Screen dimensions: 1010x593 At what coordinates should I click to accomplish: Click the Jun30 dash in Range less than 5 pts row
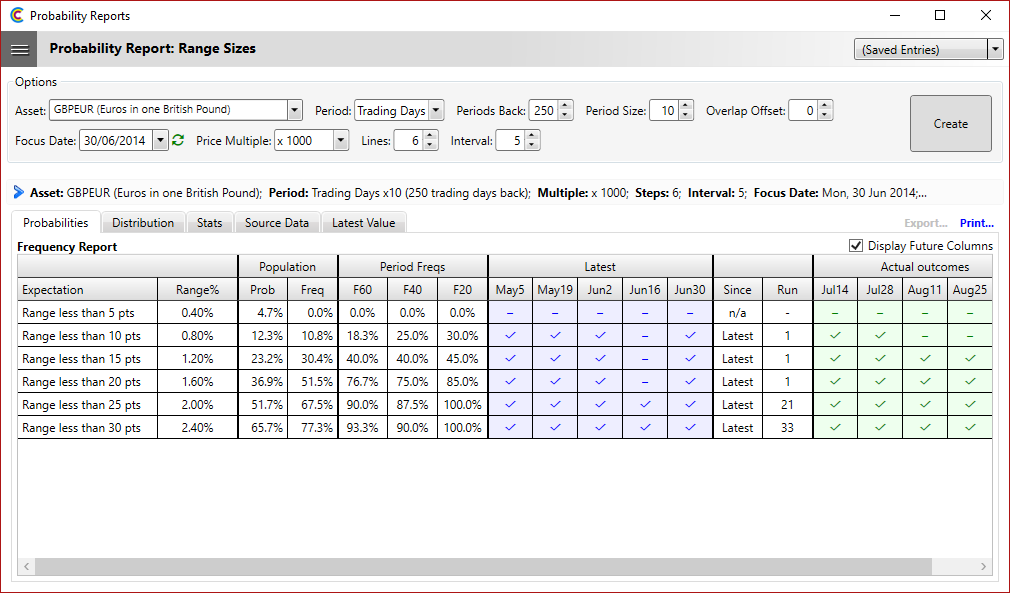click(689, 312)
